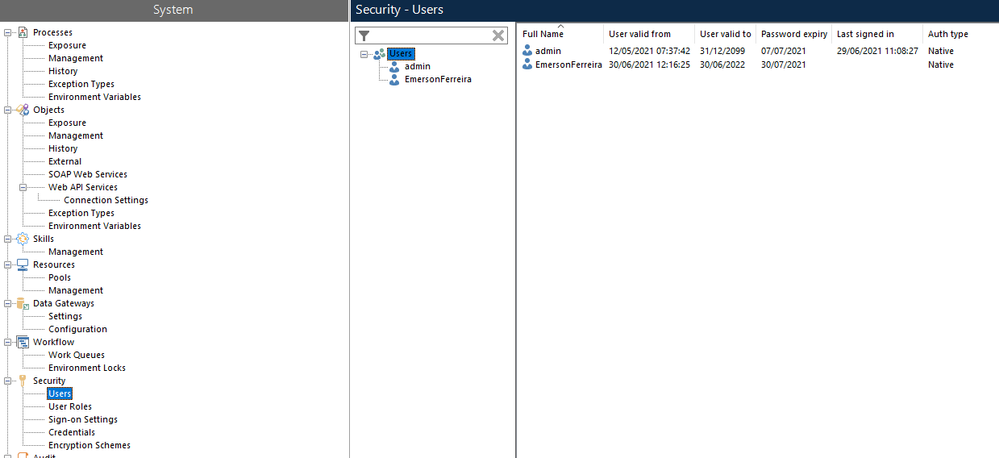The image size is (999, 458).
Task: Open Management under Objects
Action: point(75,136)
